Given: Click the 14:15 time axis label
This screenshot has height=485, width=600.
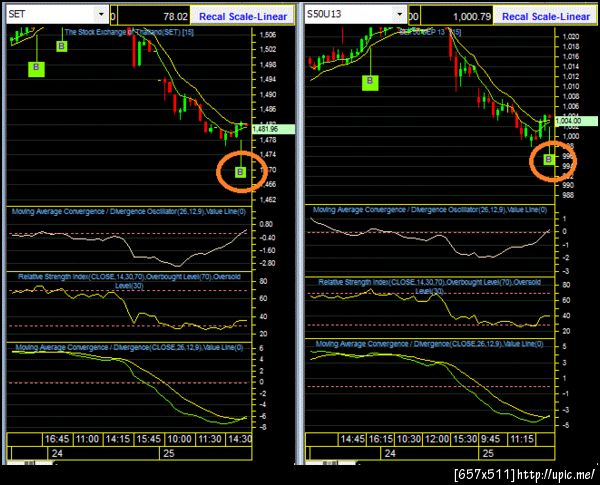Looking at the screenshot, I should [x=118, y=439].
